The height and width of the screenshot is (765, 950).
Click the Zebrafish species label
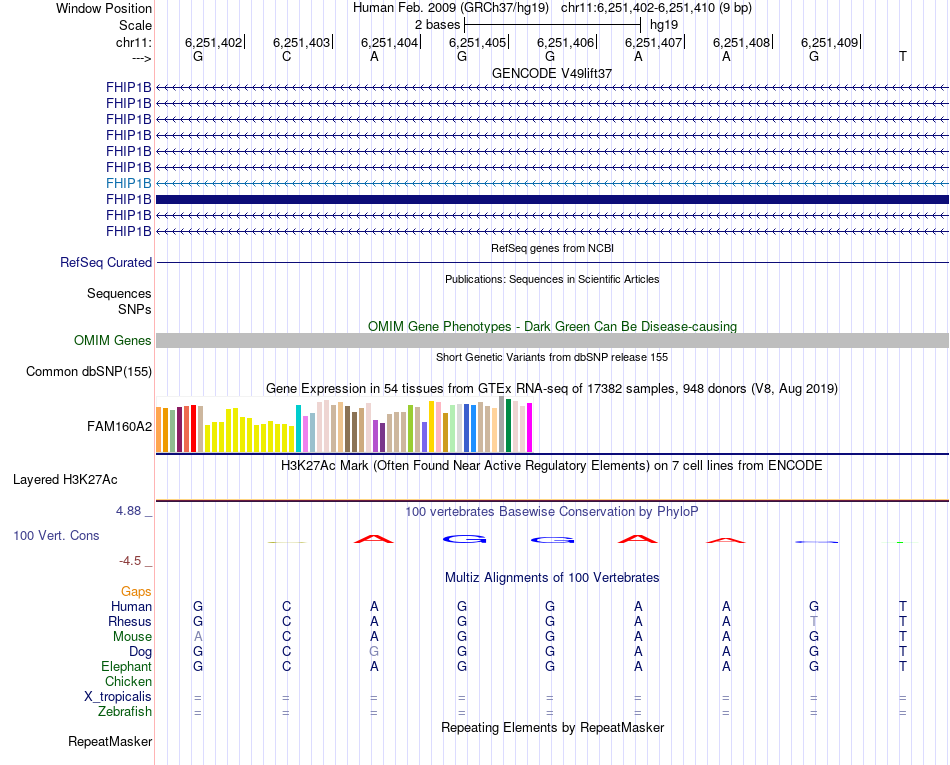point(125,711)
